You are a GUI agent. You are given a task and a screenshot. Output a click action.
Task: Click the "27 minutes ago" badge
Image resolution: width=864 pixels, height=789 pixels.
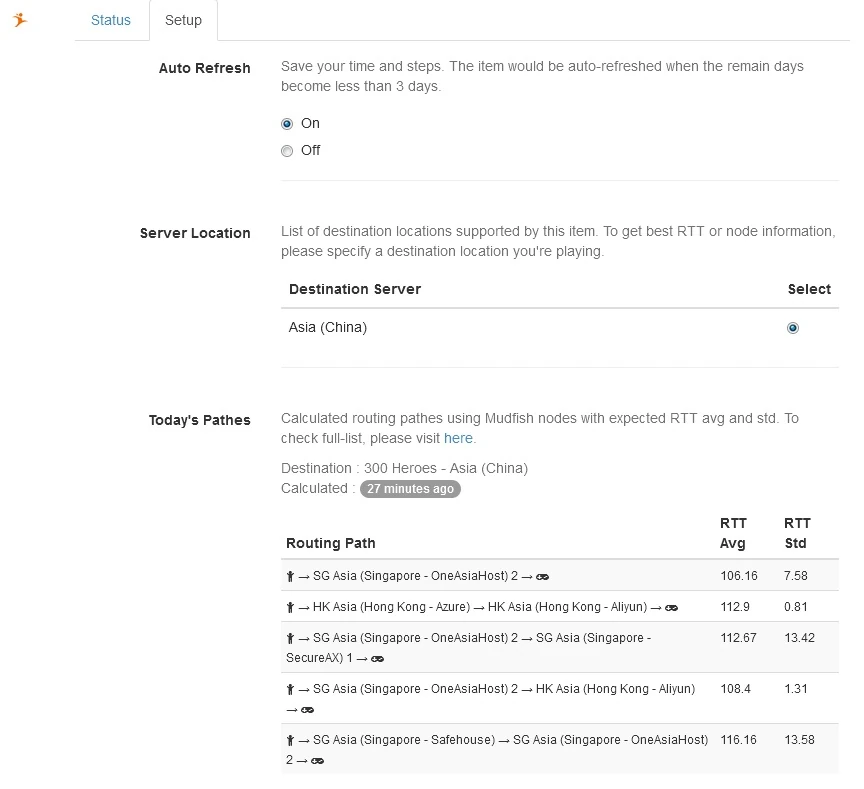click(410, 489)
